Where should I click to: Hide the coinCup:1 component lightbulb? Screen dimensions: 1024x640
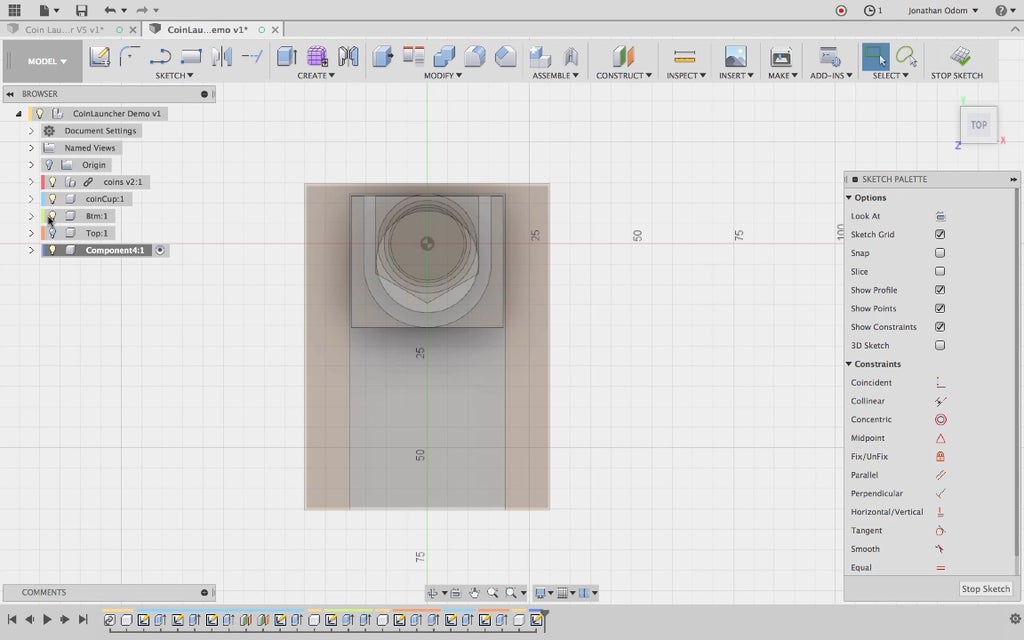pyautogui.click(x=53, y=199)
